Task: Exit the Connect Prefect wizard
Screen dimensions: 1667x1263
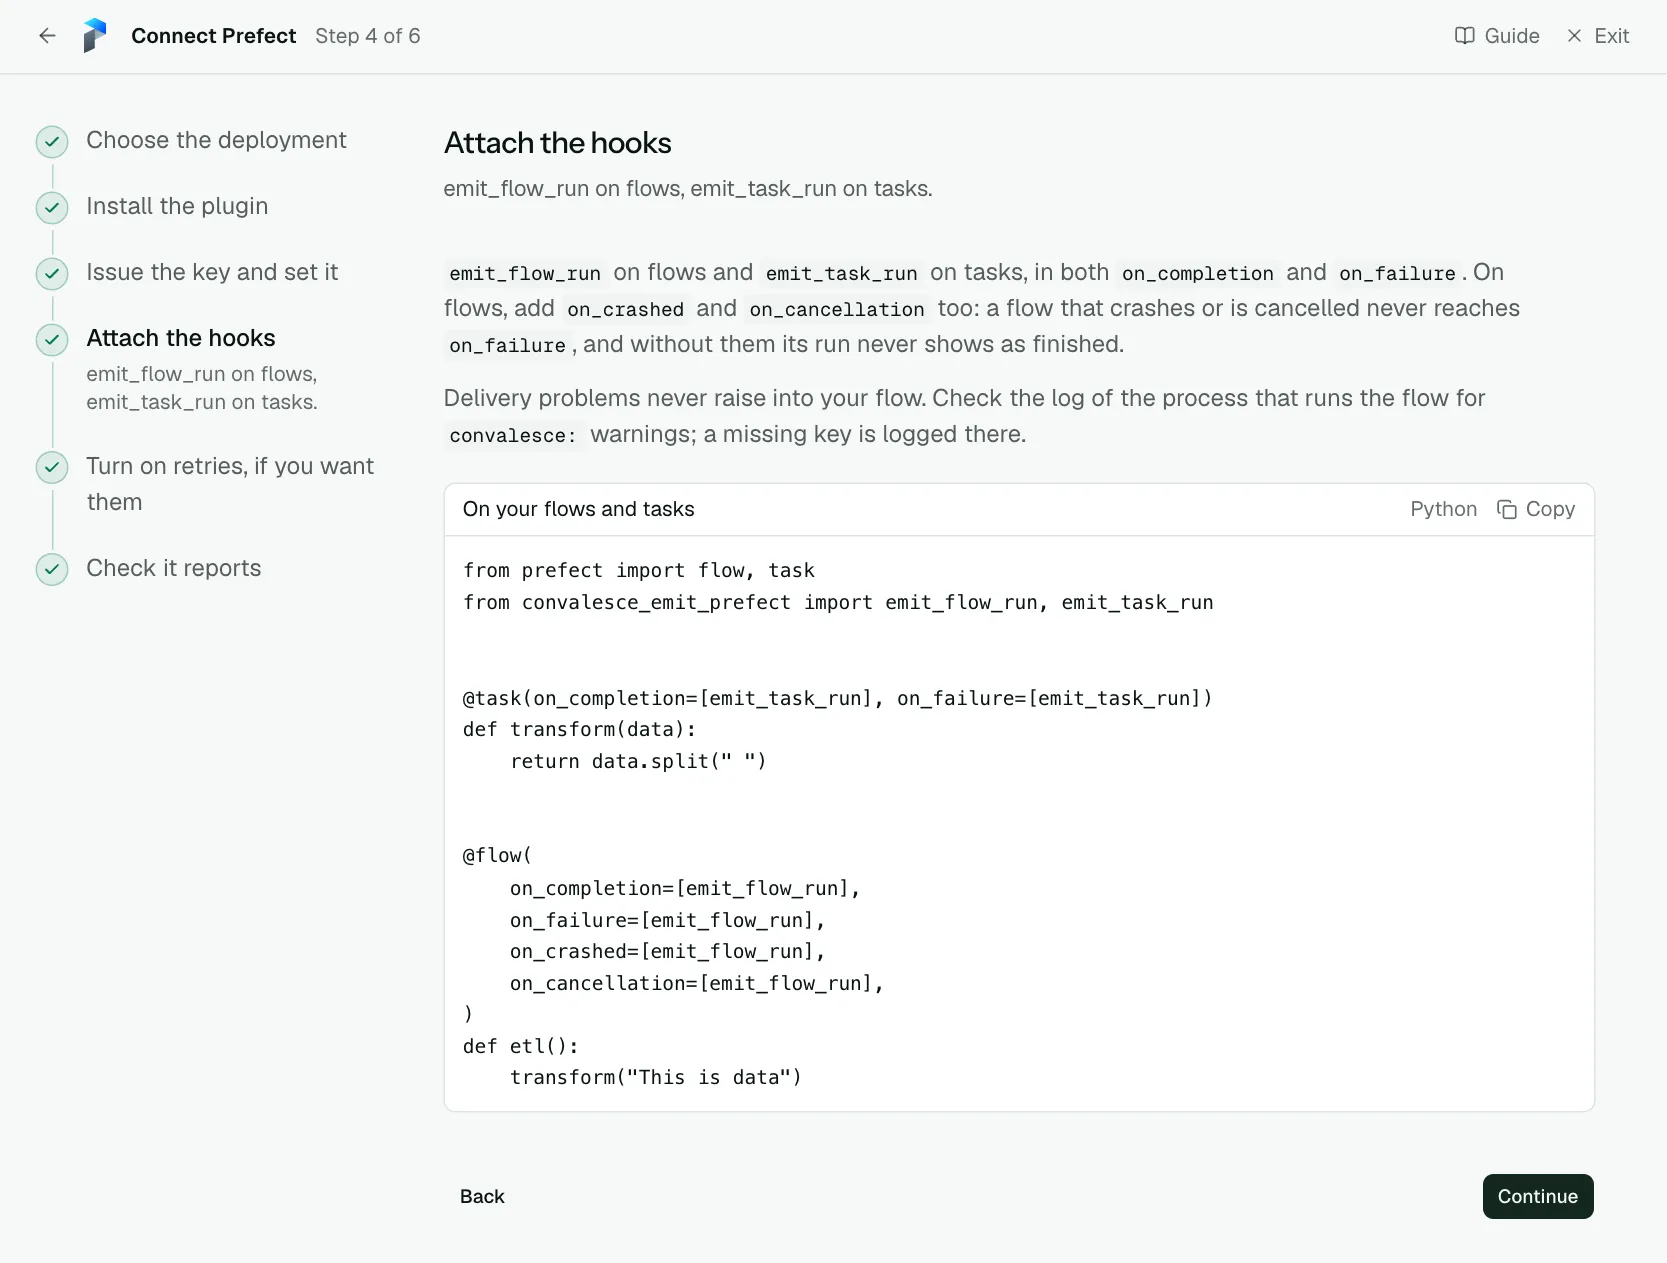Action: coord(1598,36)
